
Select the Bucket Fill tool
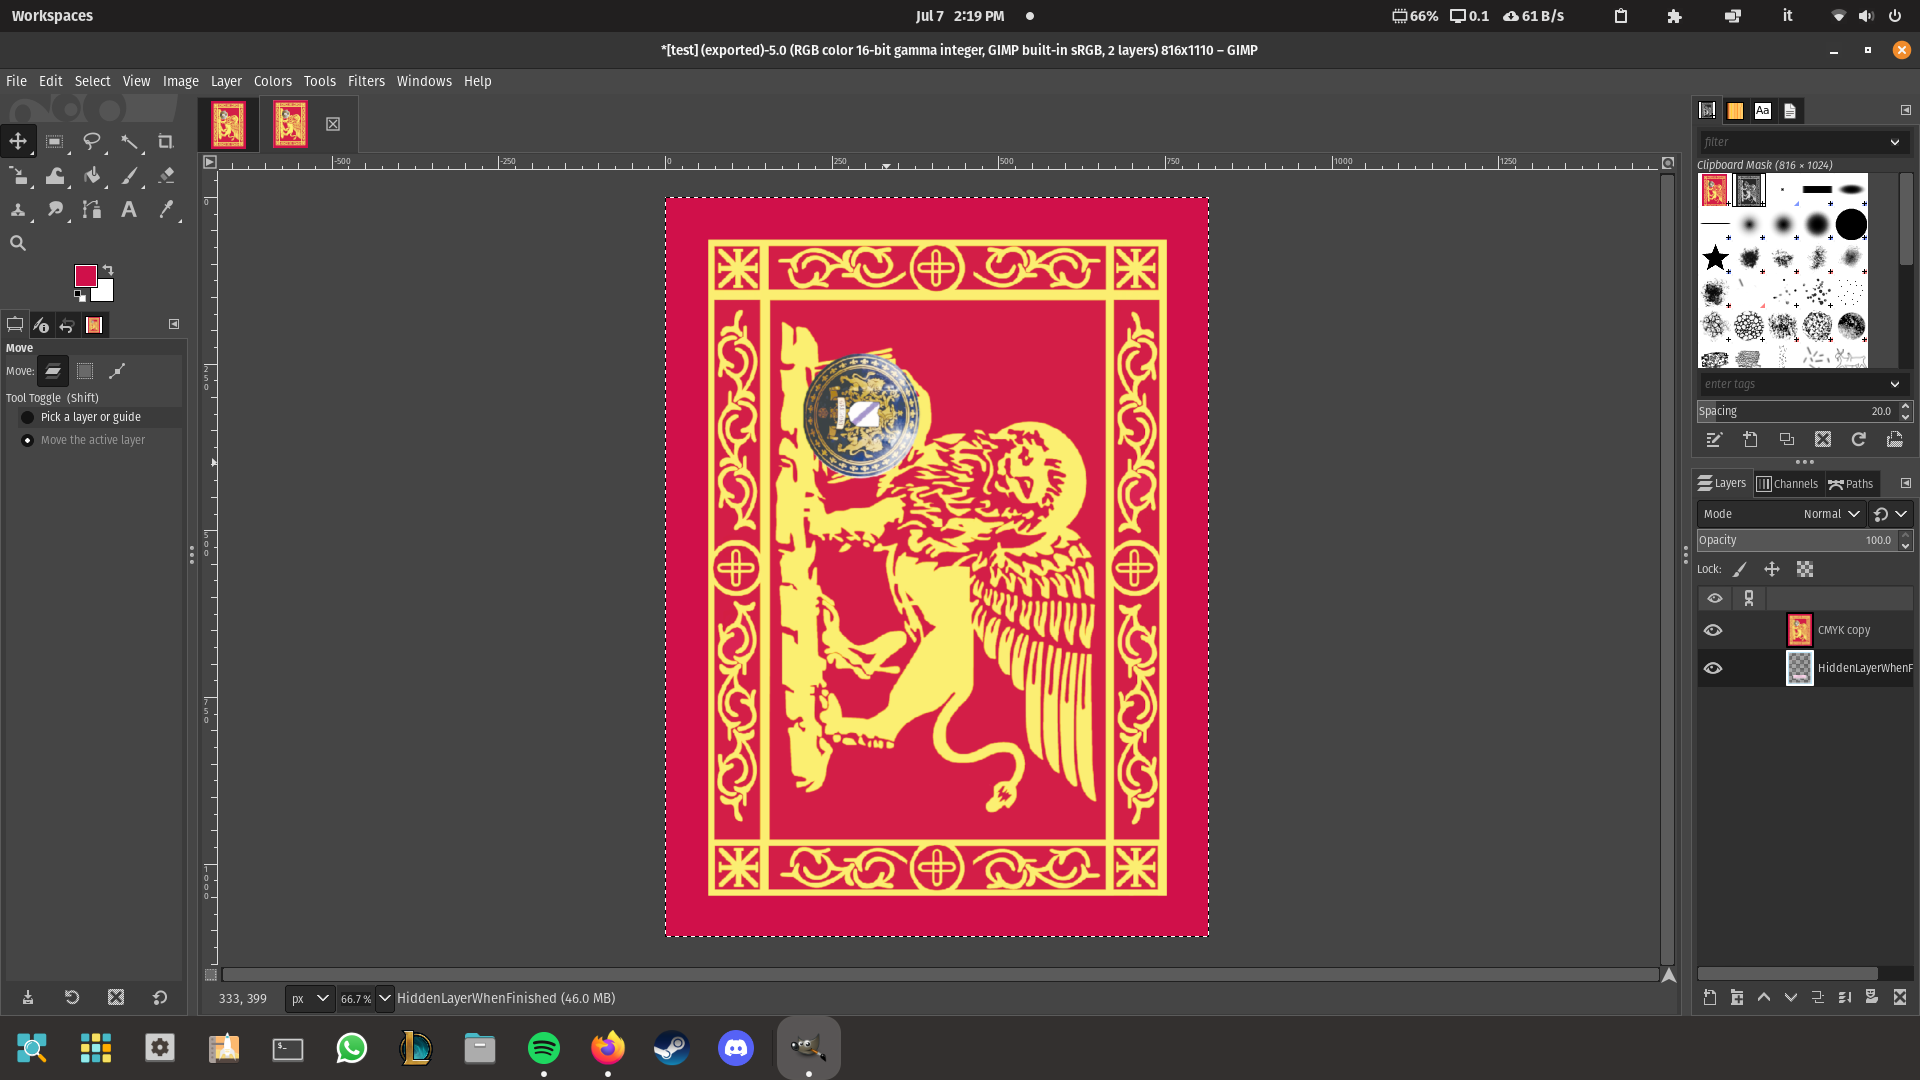click(x=92, y=176)
